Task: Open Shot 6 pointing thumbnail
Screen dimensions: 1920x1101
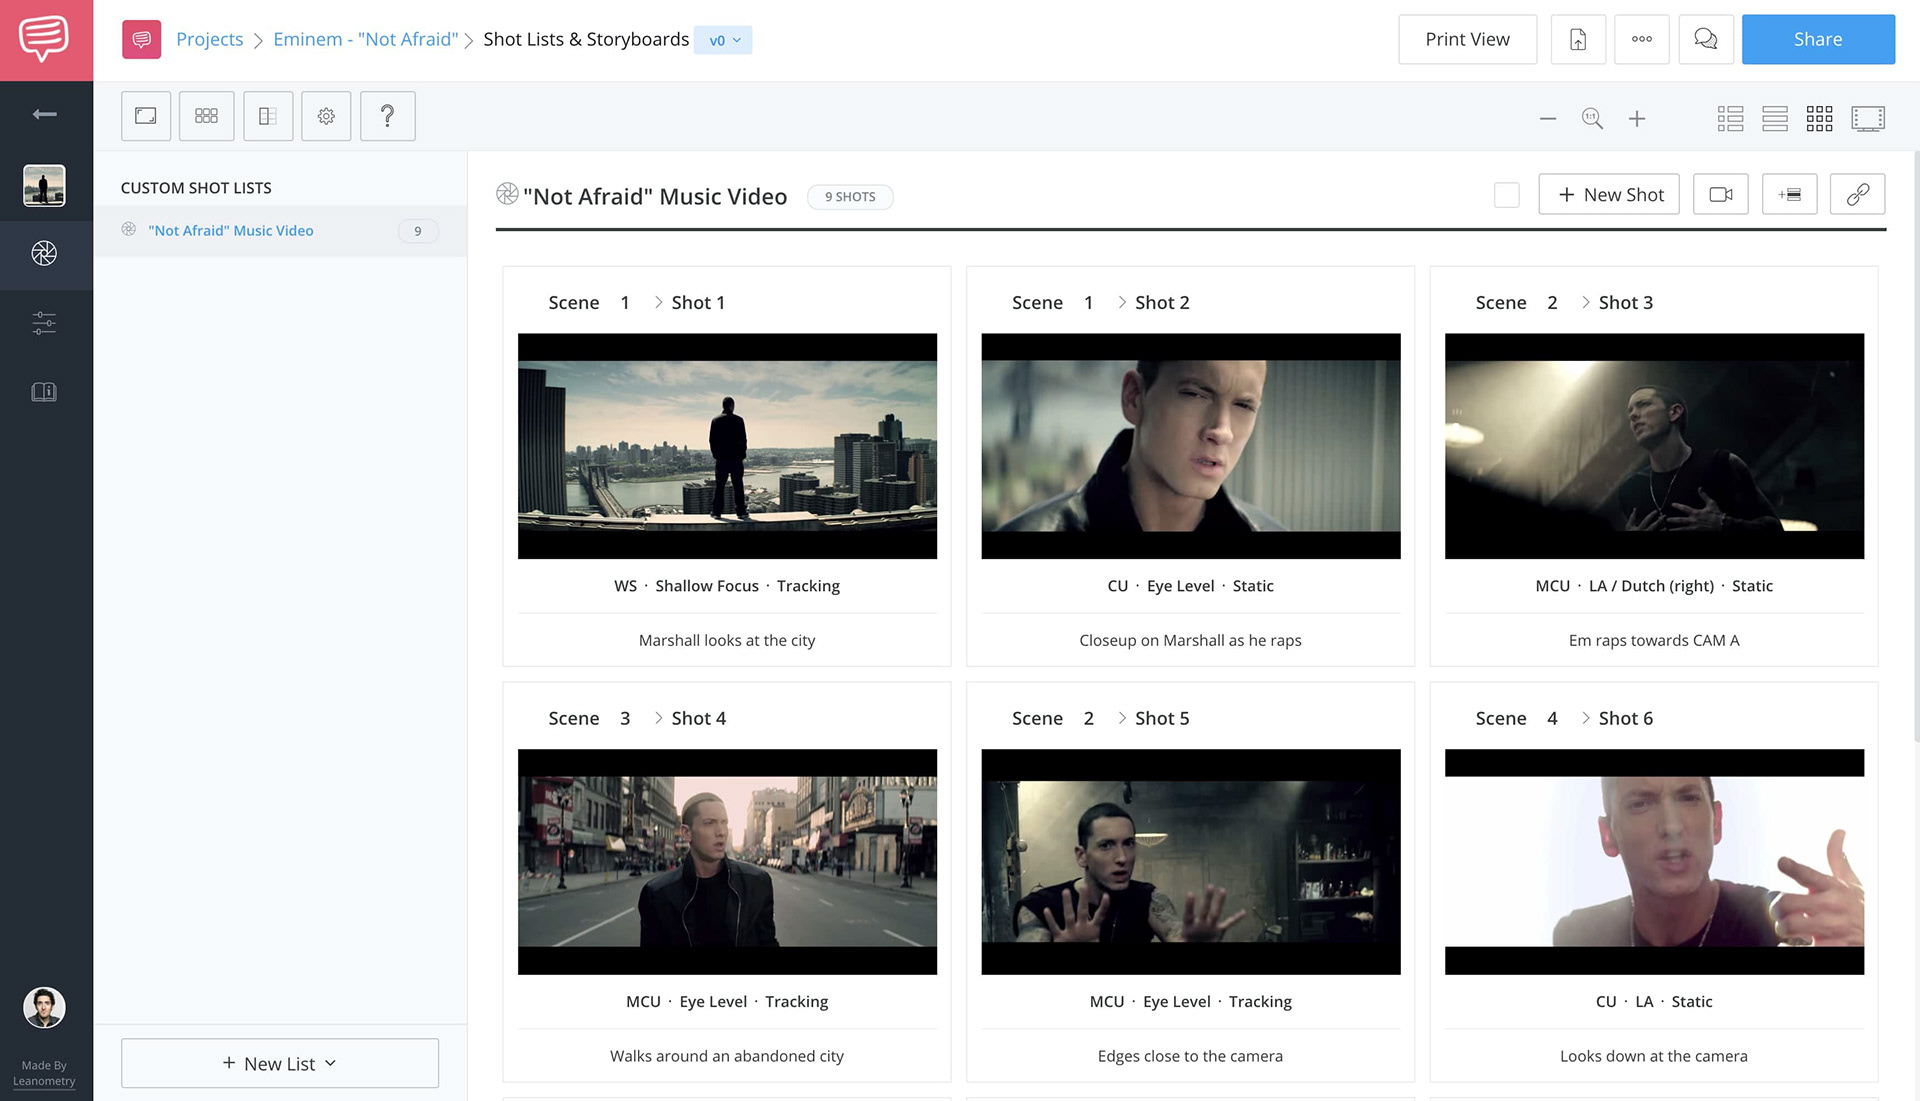Action: point(1654,862)
